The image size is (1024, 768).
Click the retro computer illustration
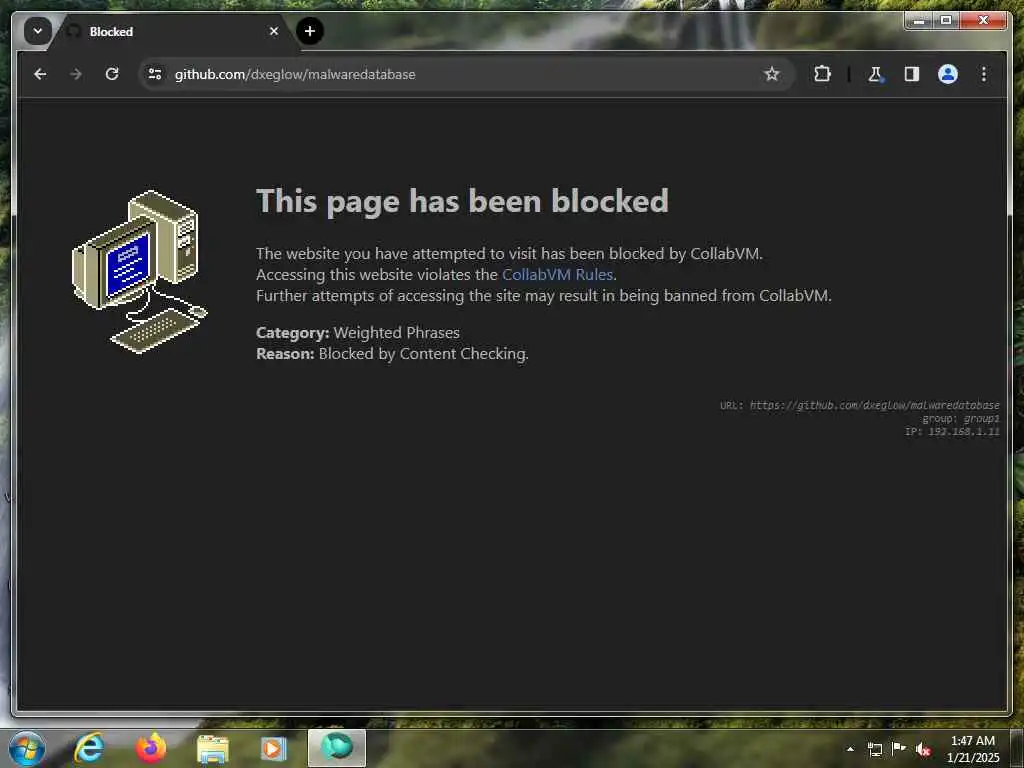click(139, 272)
